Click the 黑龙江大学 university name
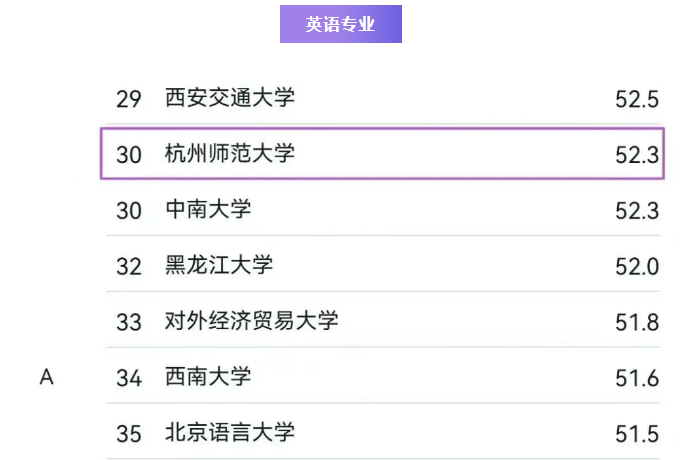 tap(218, 266)
